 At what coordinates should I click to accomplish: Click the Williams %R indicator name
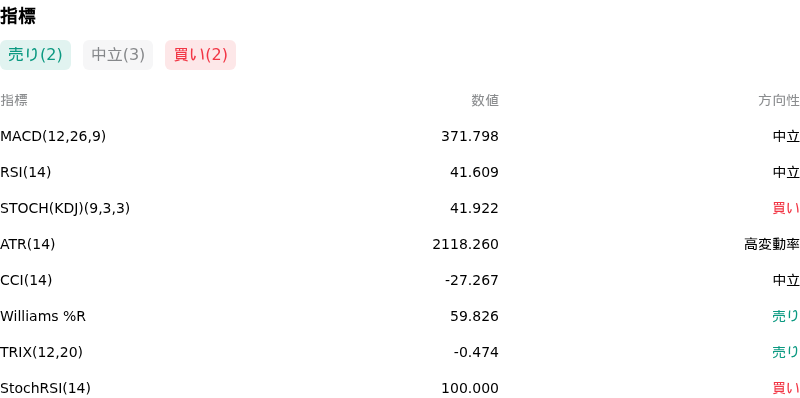(x=43, y=316)
